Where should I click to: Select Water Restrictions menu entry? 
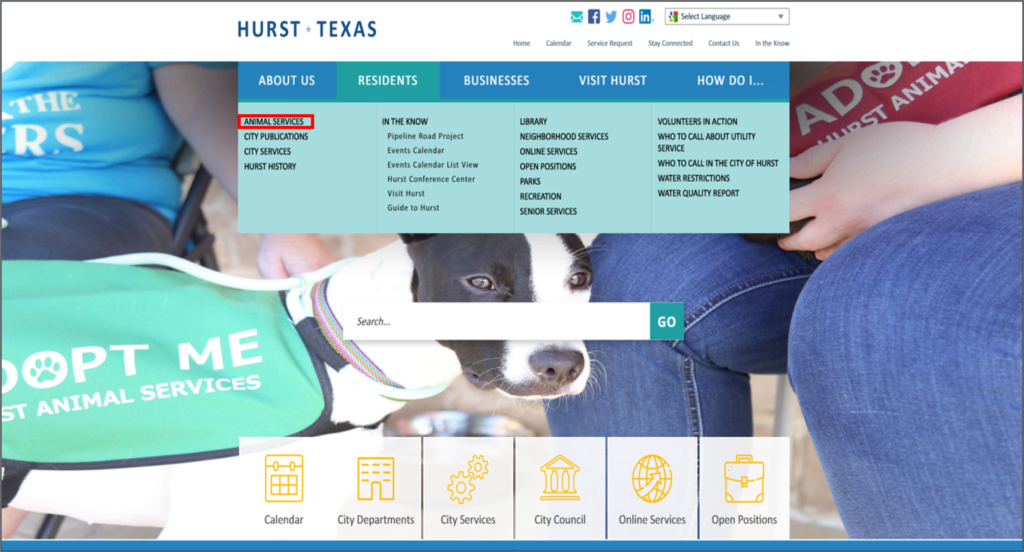[693, 178]
